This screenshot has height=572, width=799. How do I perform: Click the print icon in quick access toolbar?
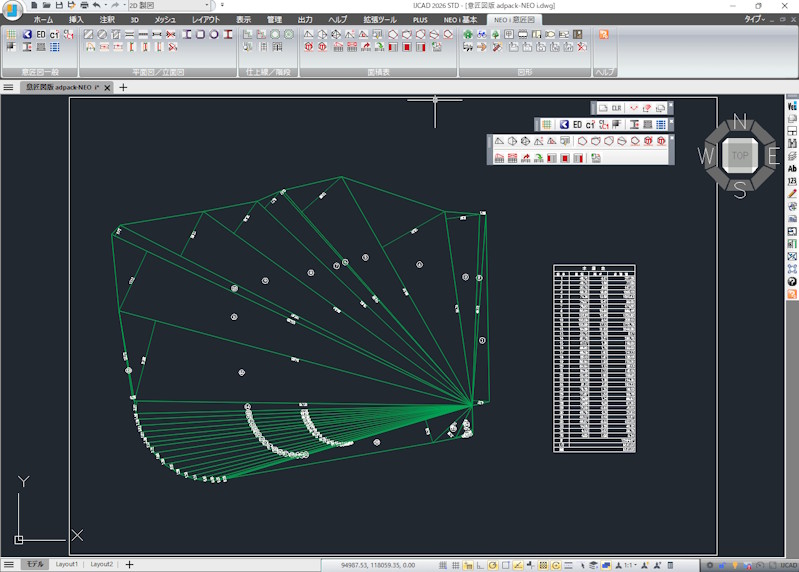pyautogui.click(x=84, y=5)
